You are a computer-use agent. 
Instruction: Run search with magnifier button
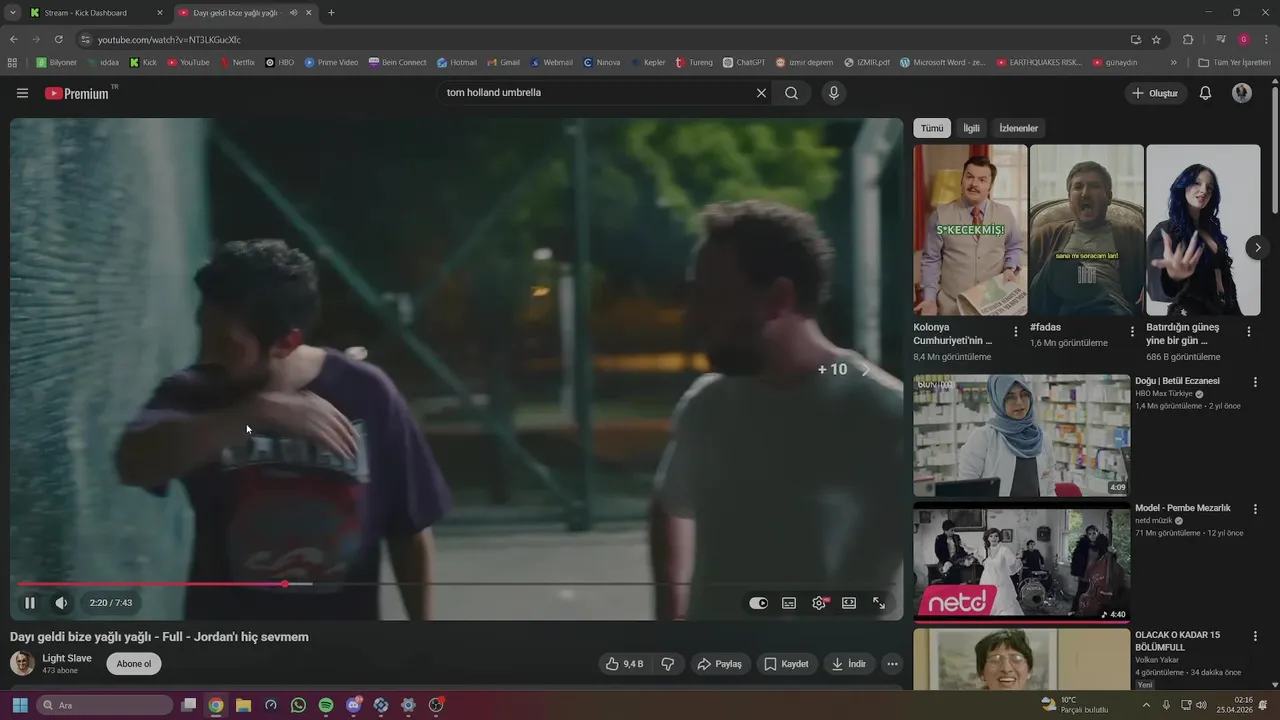pyautogui.click(x=792, y=93)
